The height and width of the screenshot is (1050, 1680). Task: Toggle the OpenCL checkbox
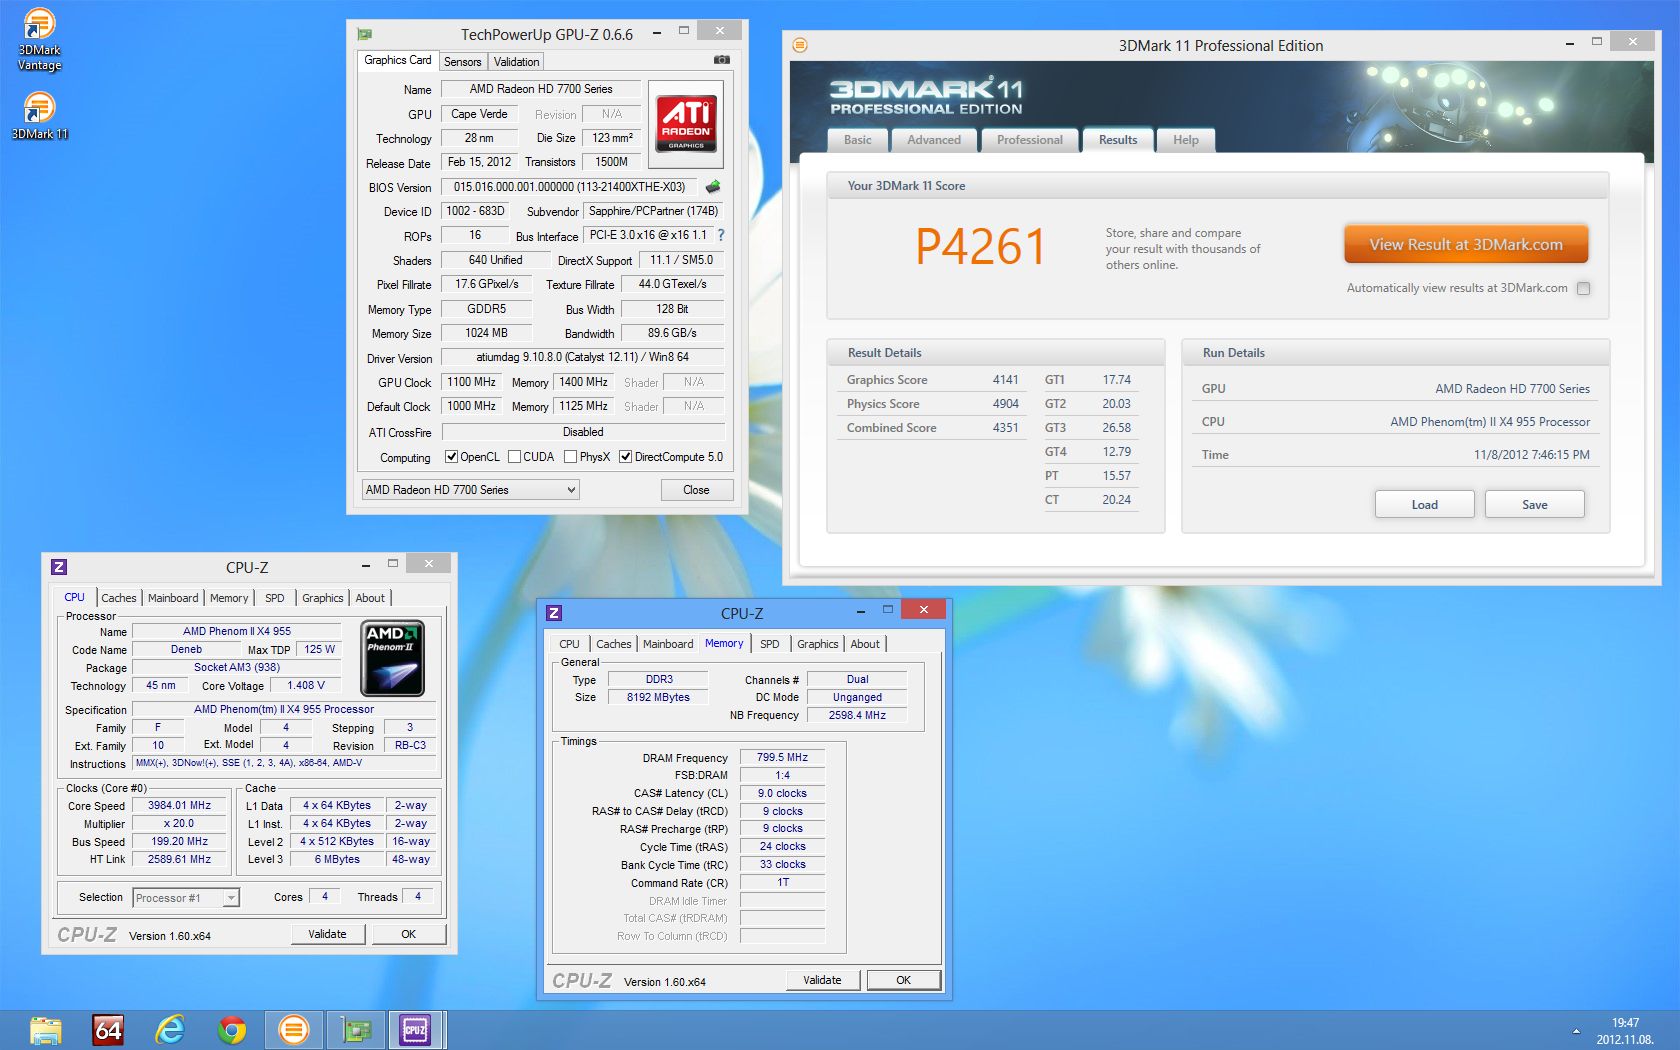click(451, 457)
